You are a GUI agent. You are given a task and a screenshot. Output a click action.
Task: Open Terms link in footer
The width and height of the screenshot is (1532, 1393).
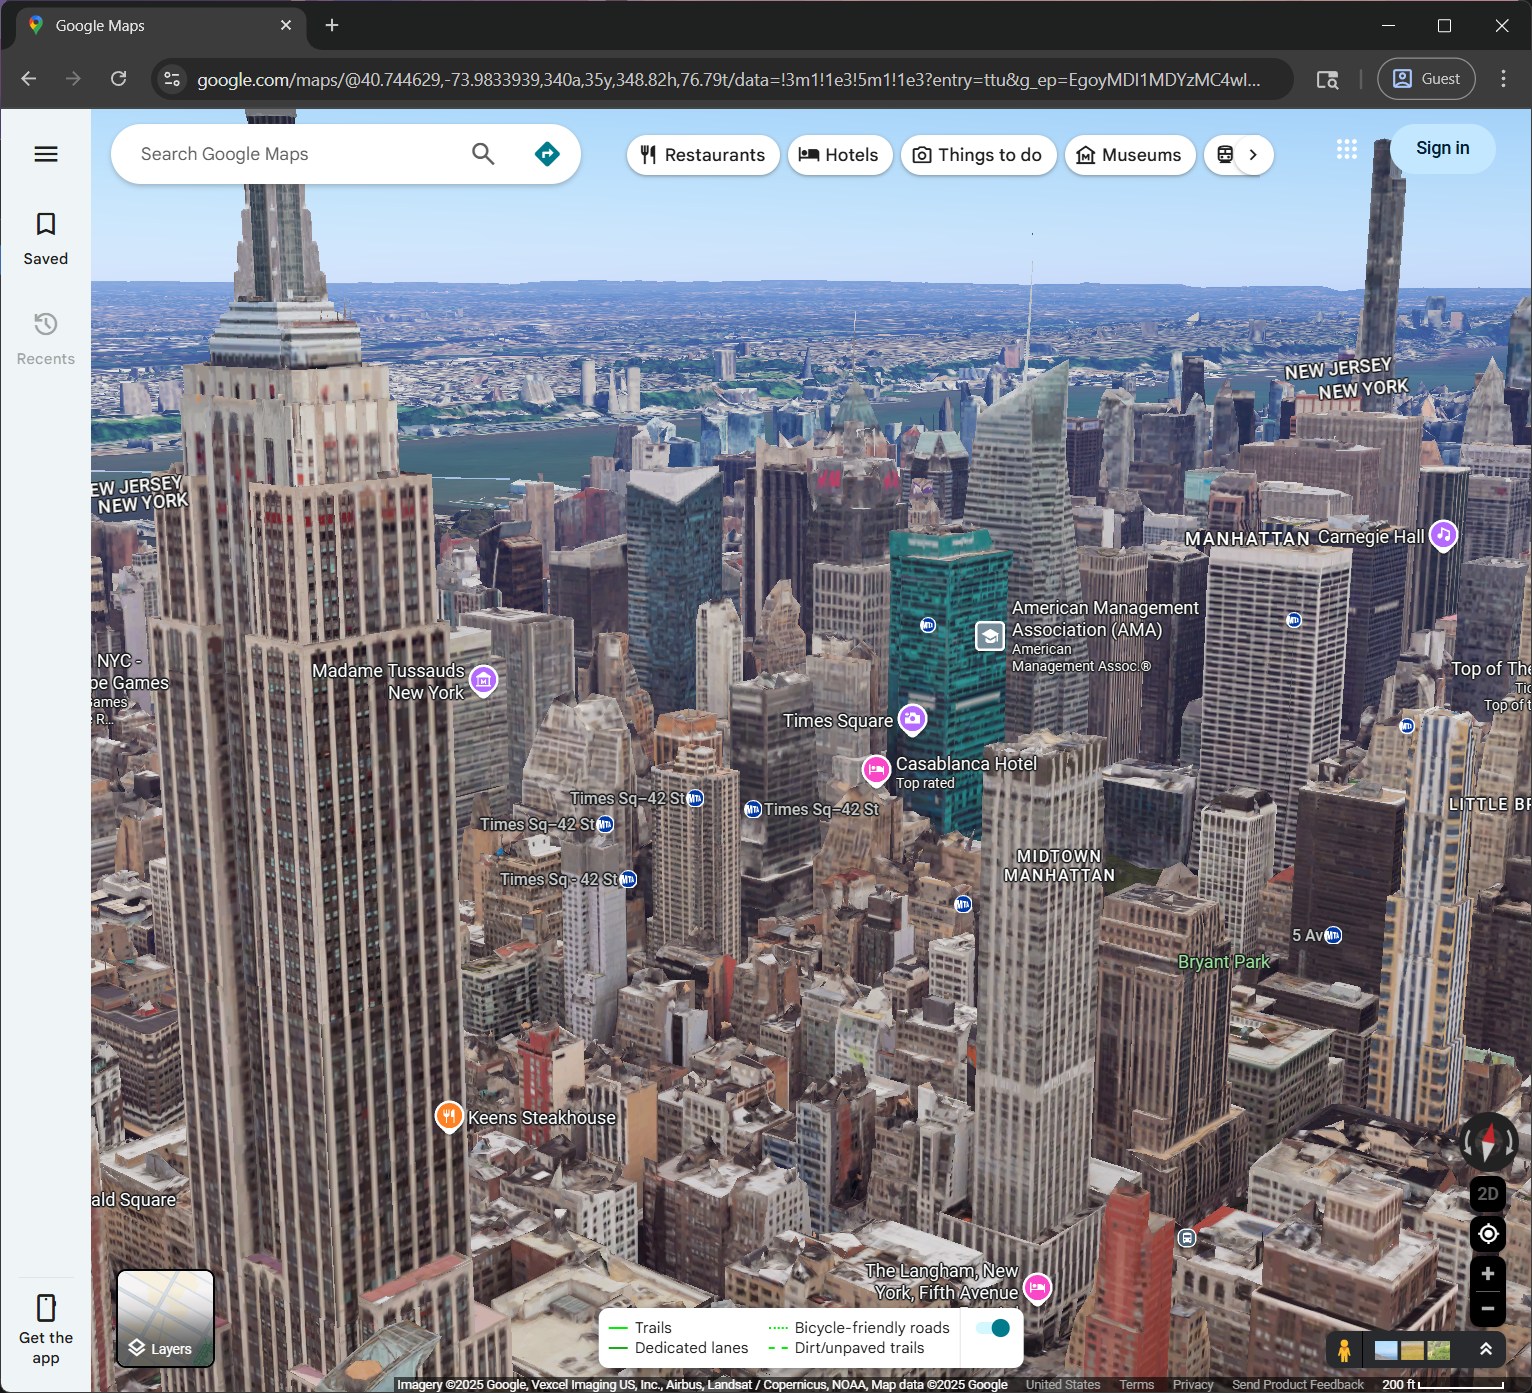tap(1136, 1385)
